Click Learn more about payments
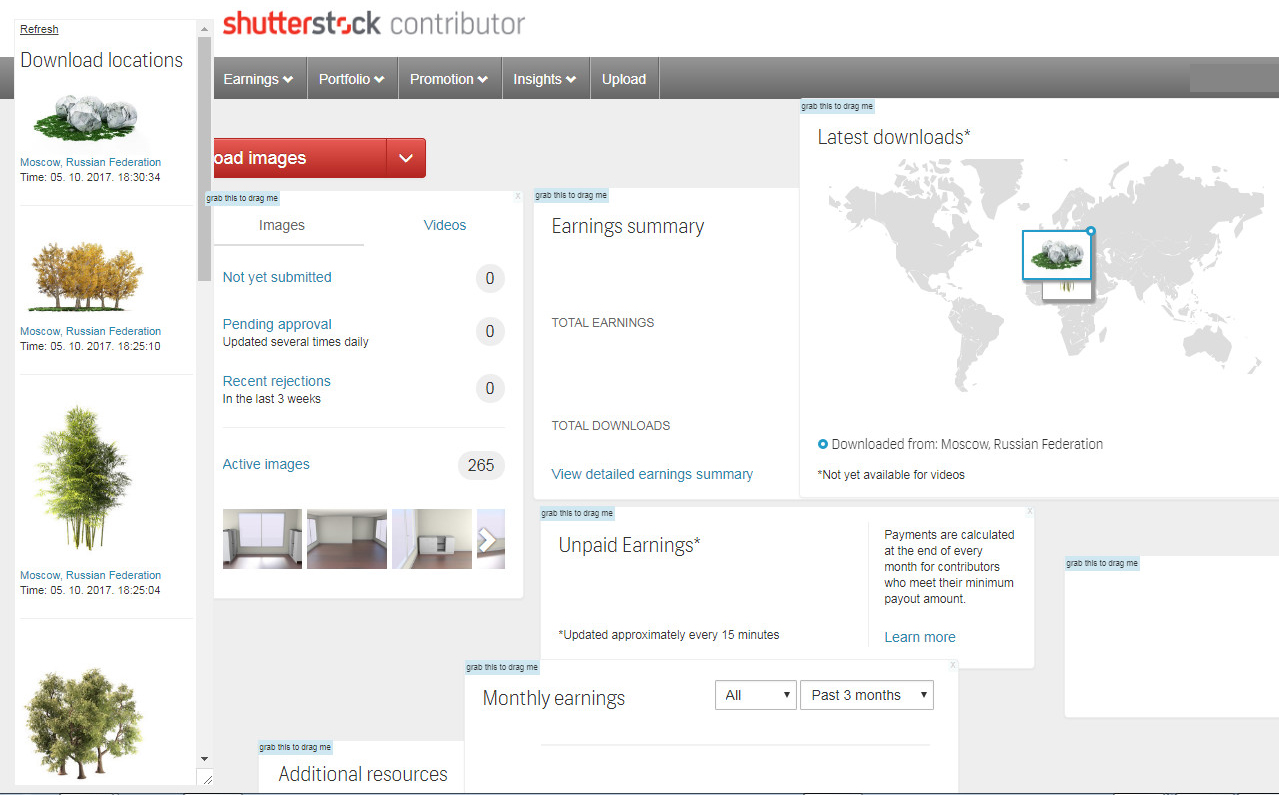 [x=919, y=637]
